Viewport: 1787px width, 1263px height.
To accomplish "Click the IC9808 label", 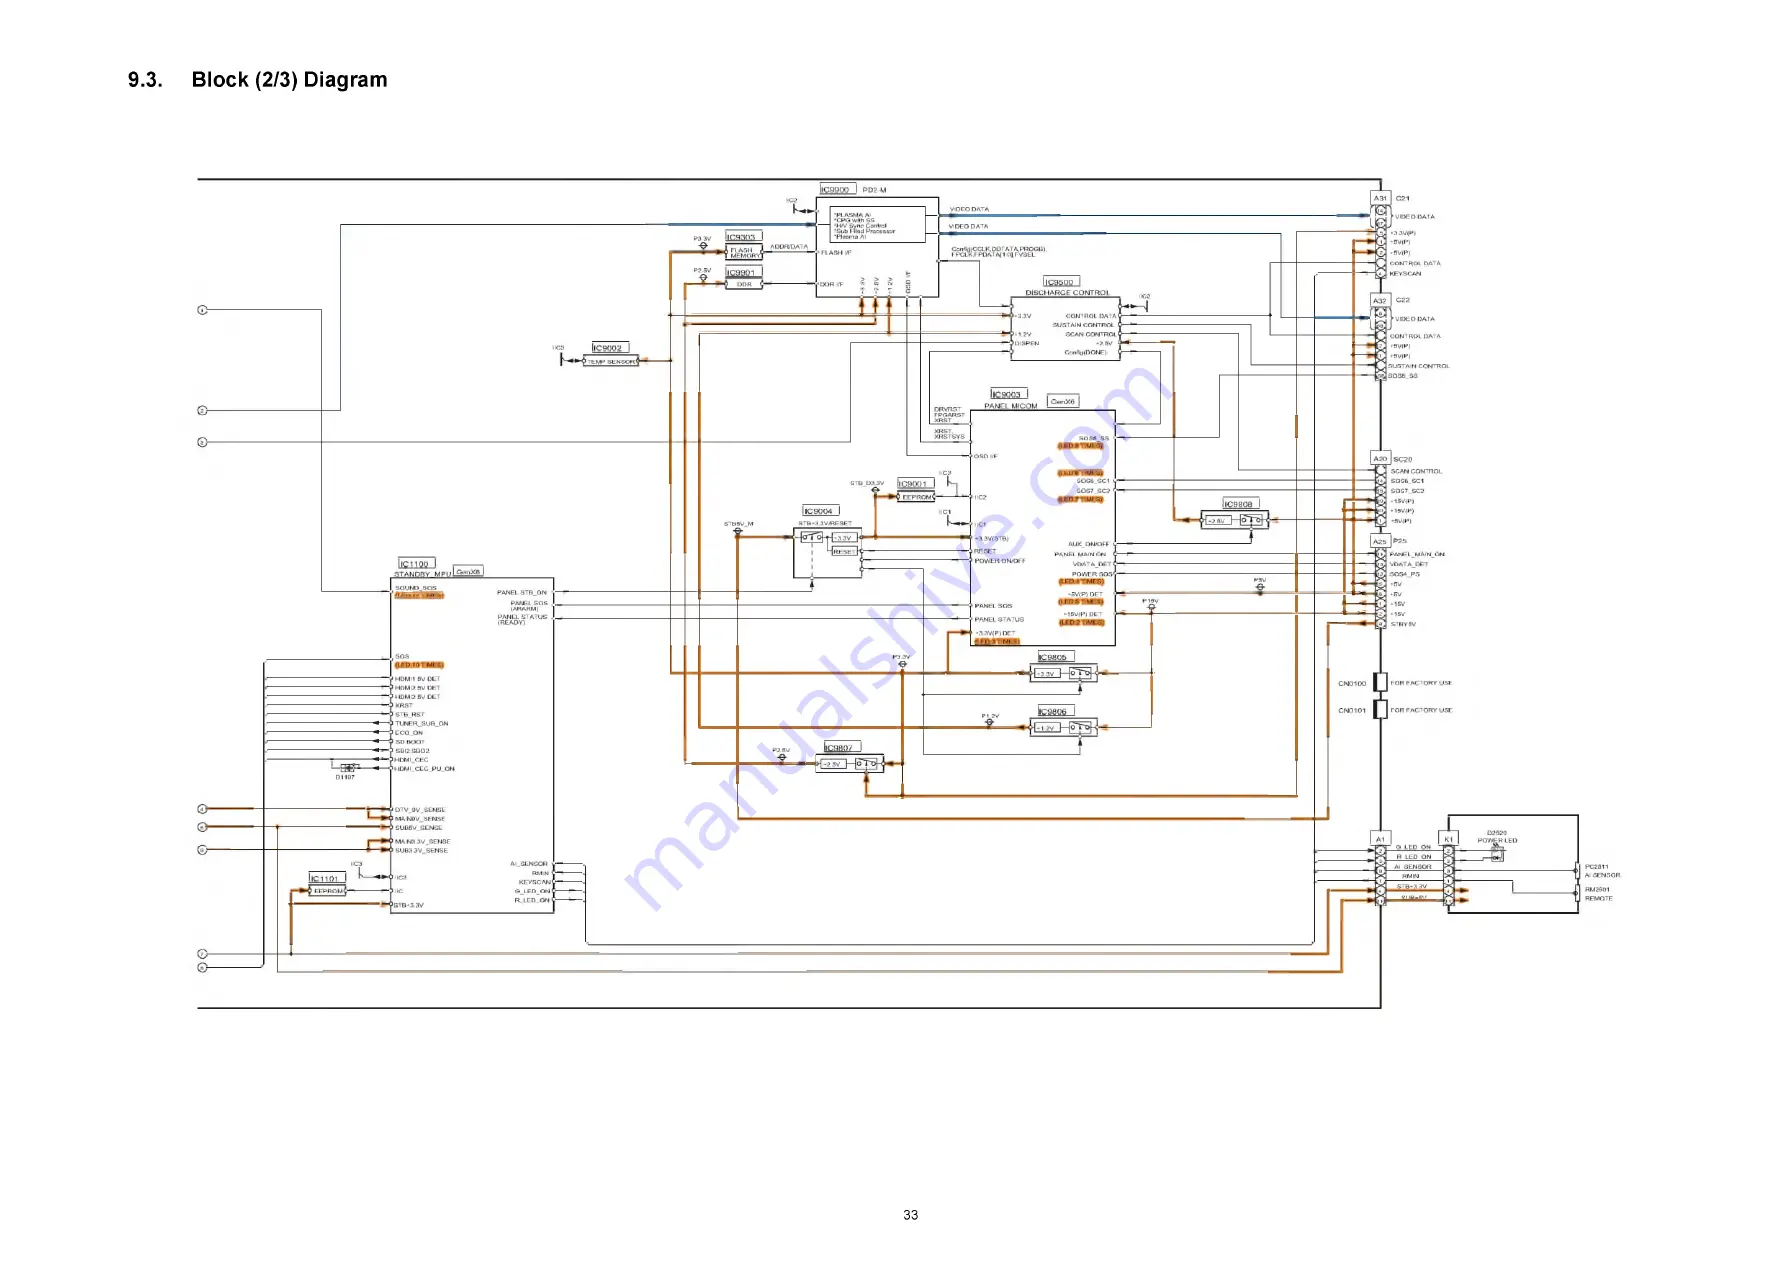I will [x=1240, y=504].
